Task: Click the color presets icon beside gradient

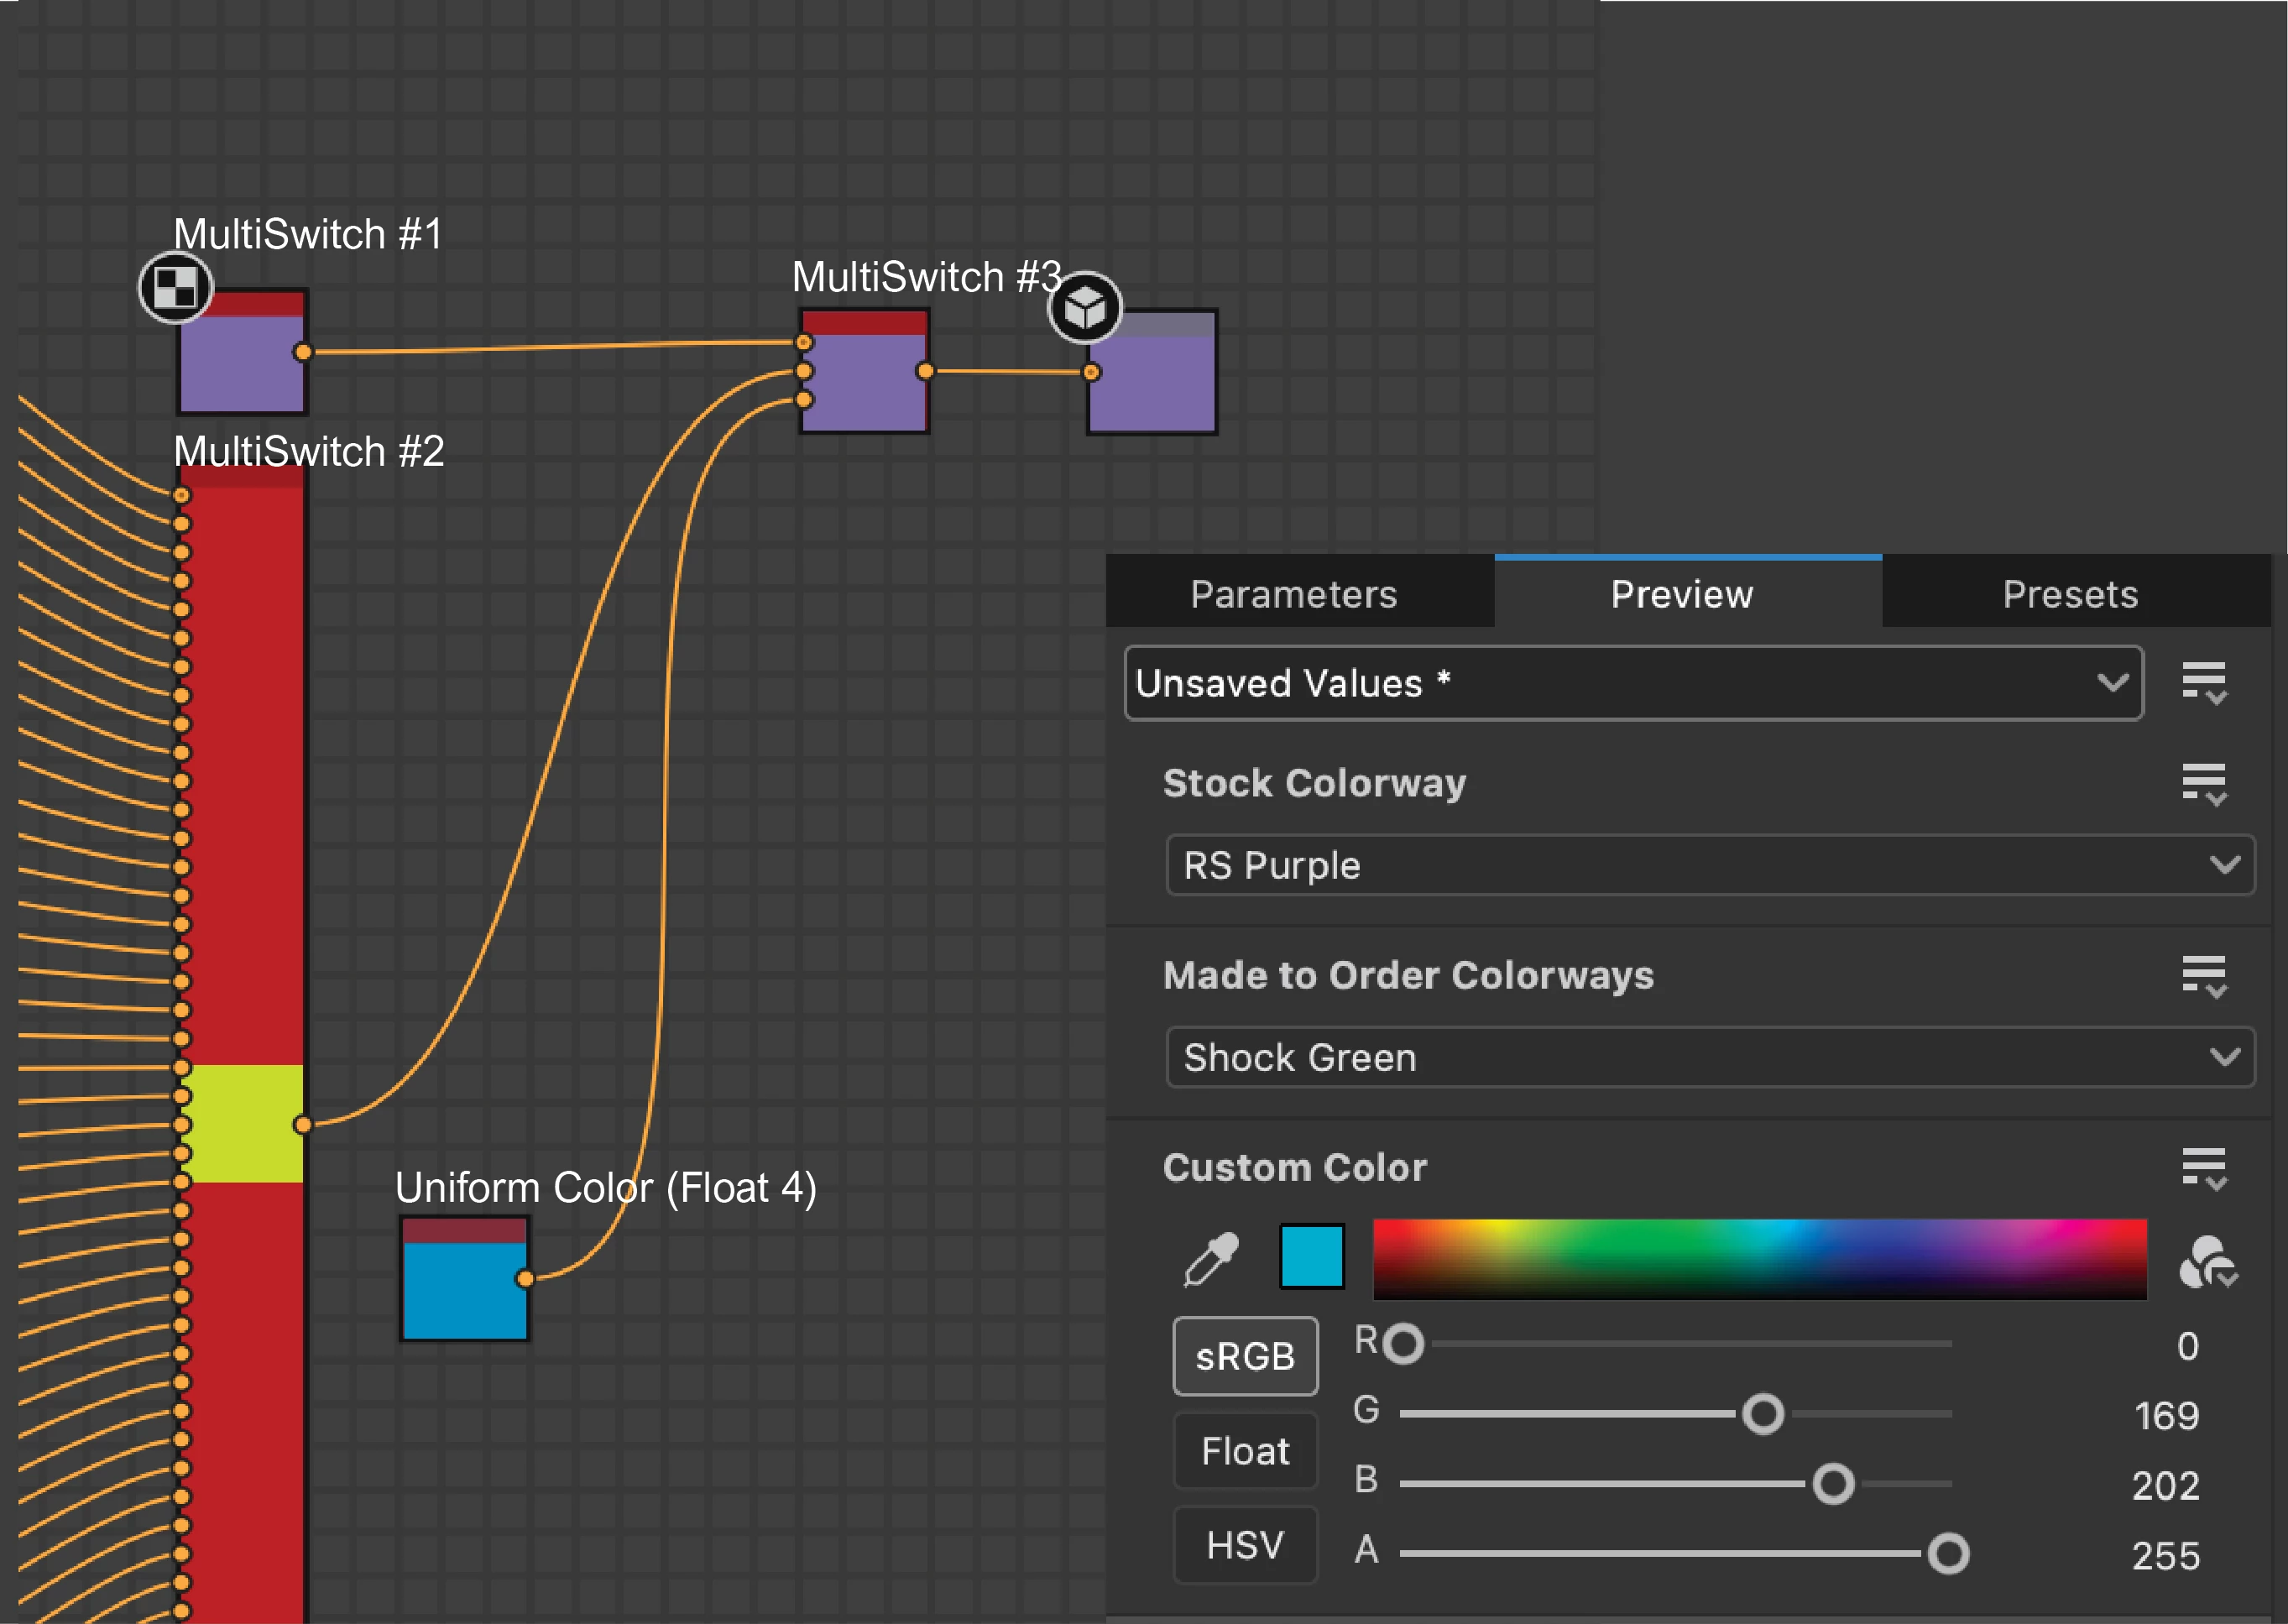Action: click(x=2207, y=1262)
